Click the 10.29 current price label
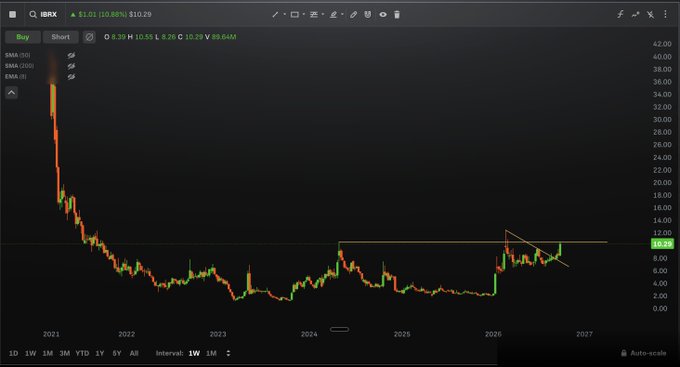This screenshot has height=367, width=680. pyautogui.click(x=662, y=244)
